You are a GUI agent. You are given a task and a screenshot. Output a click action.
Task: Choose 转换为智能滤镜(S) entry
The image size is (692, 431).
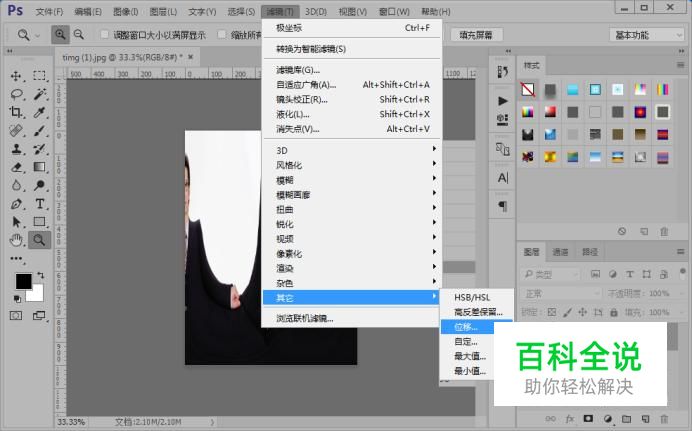click(352, 49)
